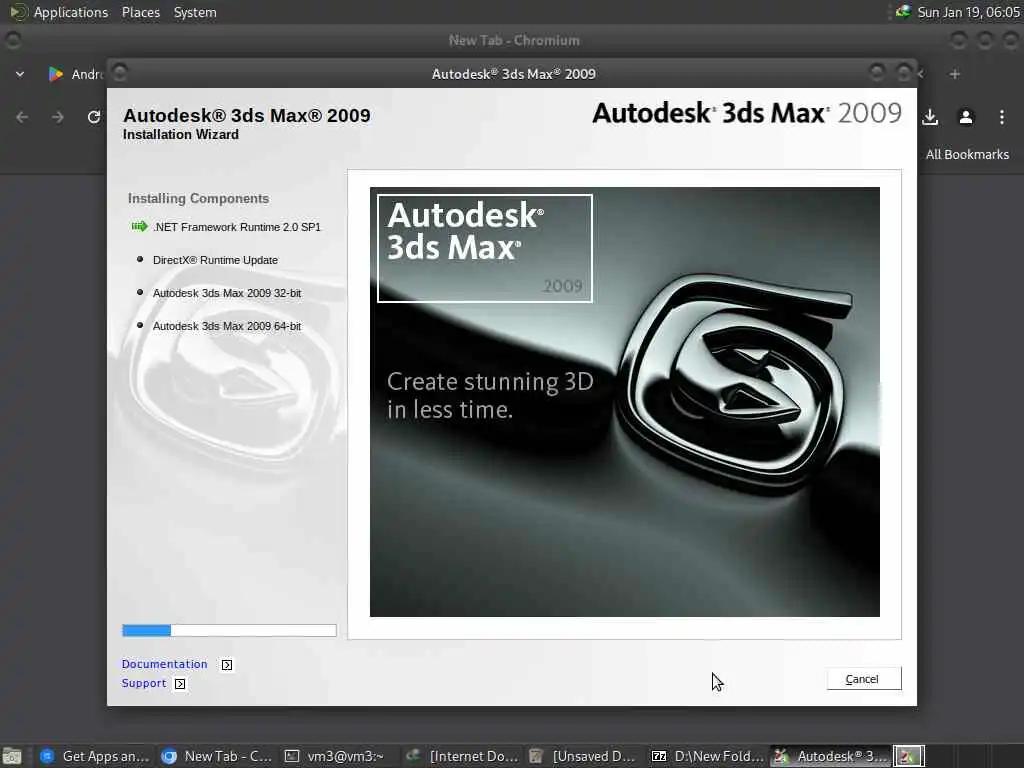Click the Autodesk 3ds Max 2009 logo header
The height and width of the screenshot is (768, 1024).
746,113
